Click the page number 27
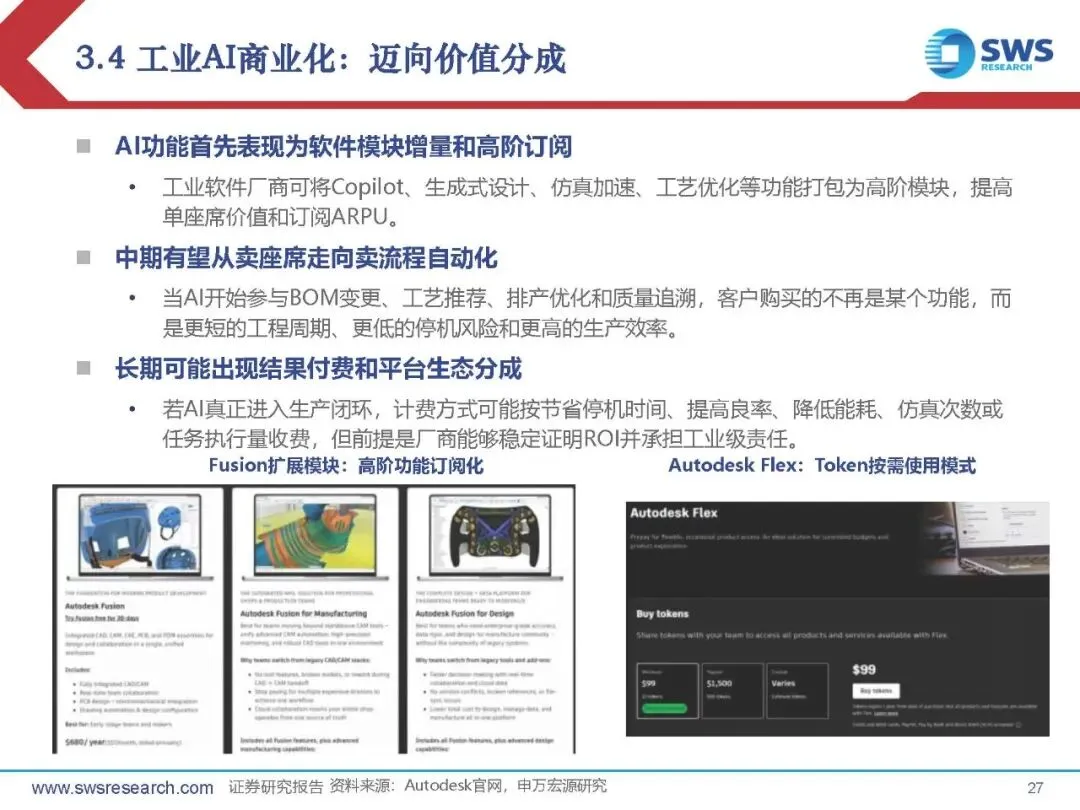Image resolution: width=1080 pixels, height=810 pixels. [x=1035, y=788]
